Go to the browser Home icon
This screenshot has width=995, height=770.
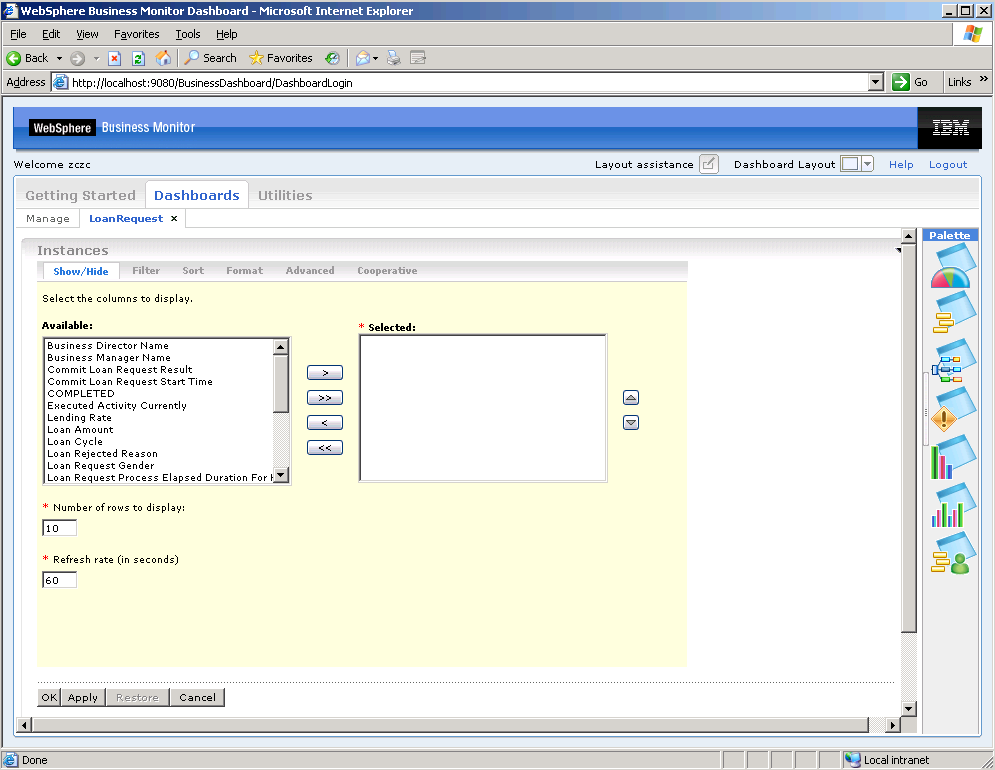coord(163,58)
